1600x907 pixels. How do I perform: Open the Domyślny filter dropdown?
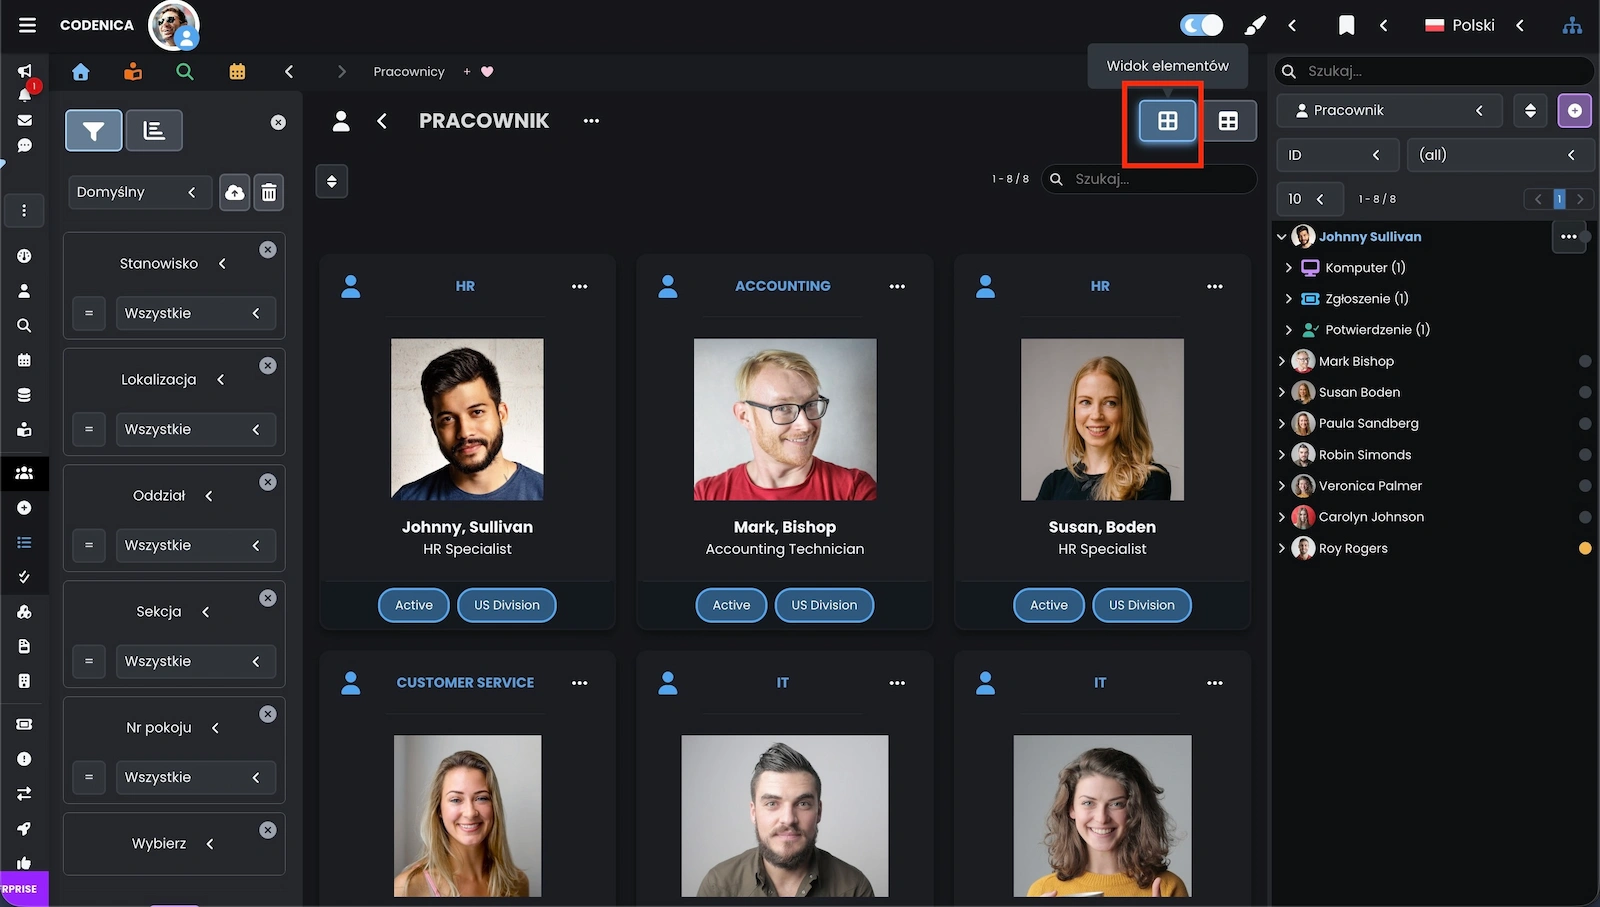point(137,192)
